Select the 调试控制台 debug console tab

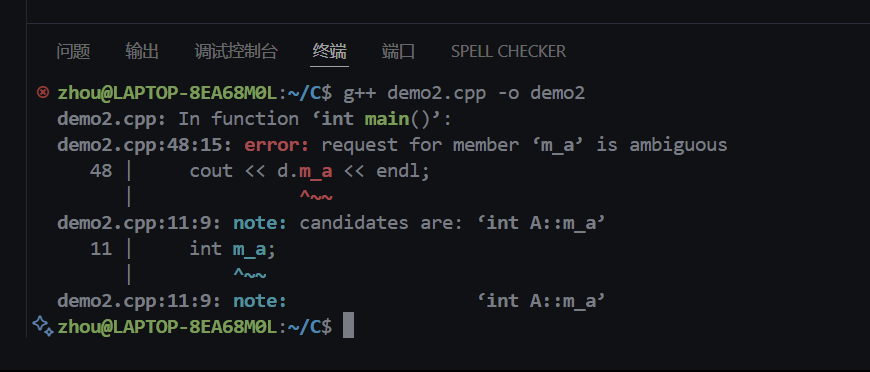236,52
